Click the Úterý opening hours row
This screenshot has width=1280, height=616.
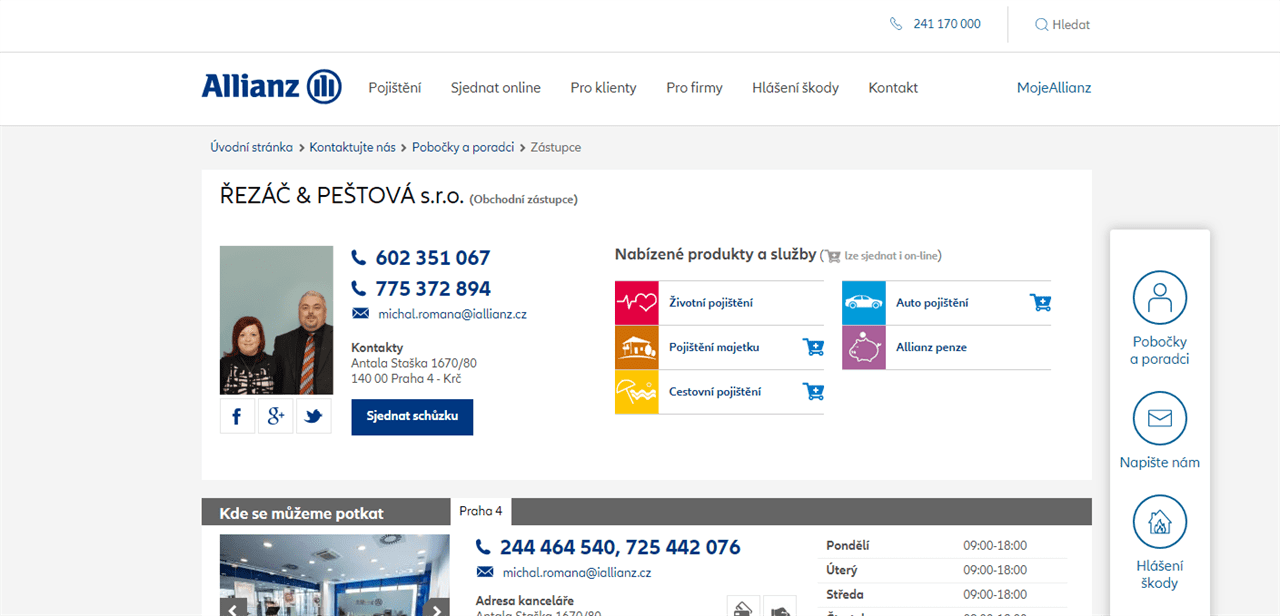coord(943,570)
